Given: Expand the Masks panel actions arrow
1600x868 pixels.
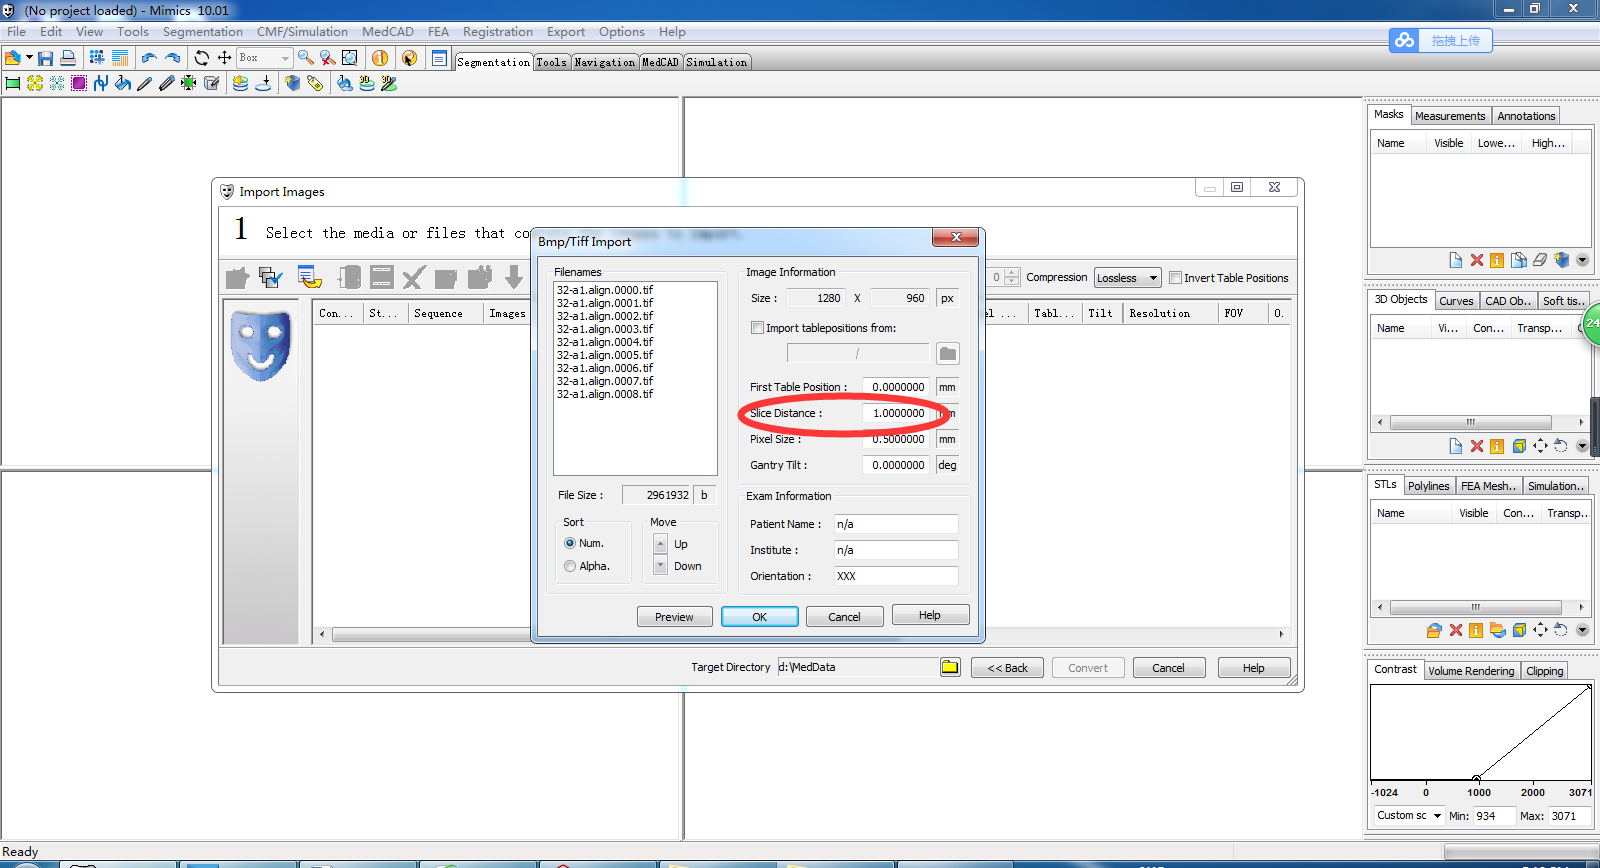Looking at the screenshot, I should [1582, 260].
